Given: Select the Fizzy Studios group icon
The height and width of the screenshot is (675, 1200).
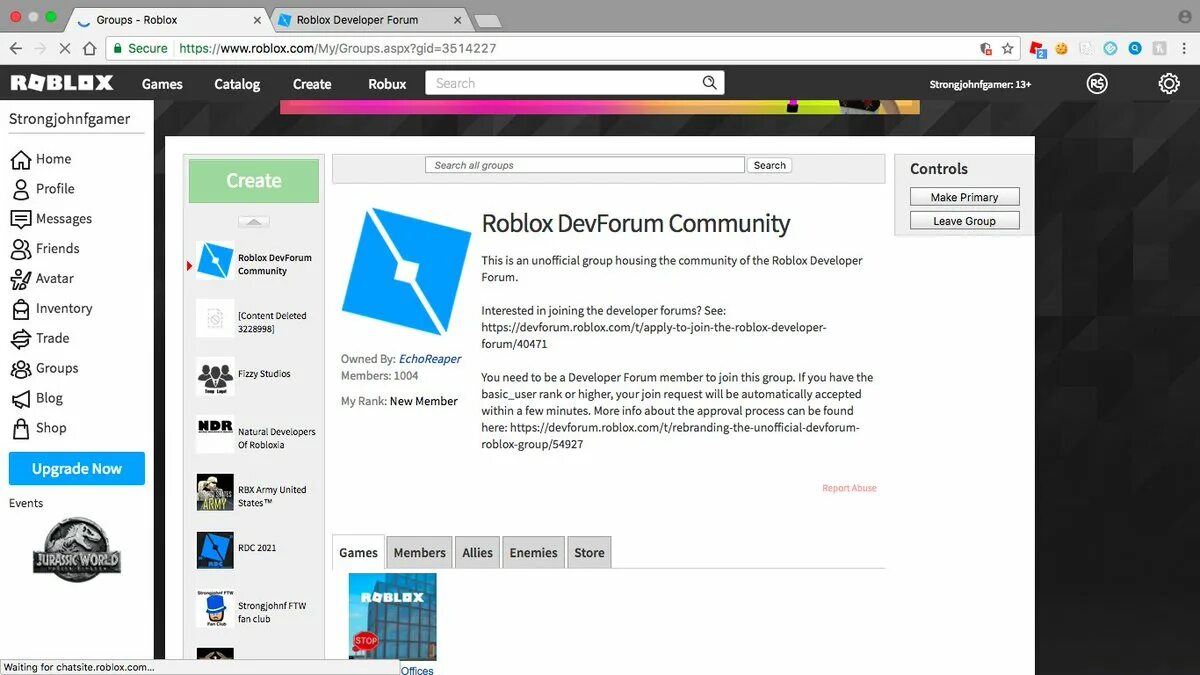Looking at the screenshot, I should (215, 377).
